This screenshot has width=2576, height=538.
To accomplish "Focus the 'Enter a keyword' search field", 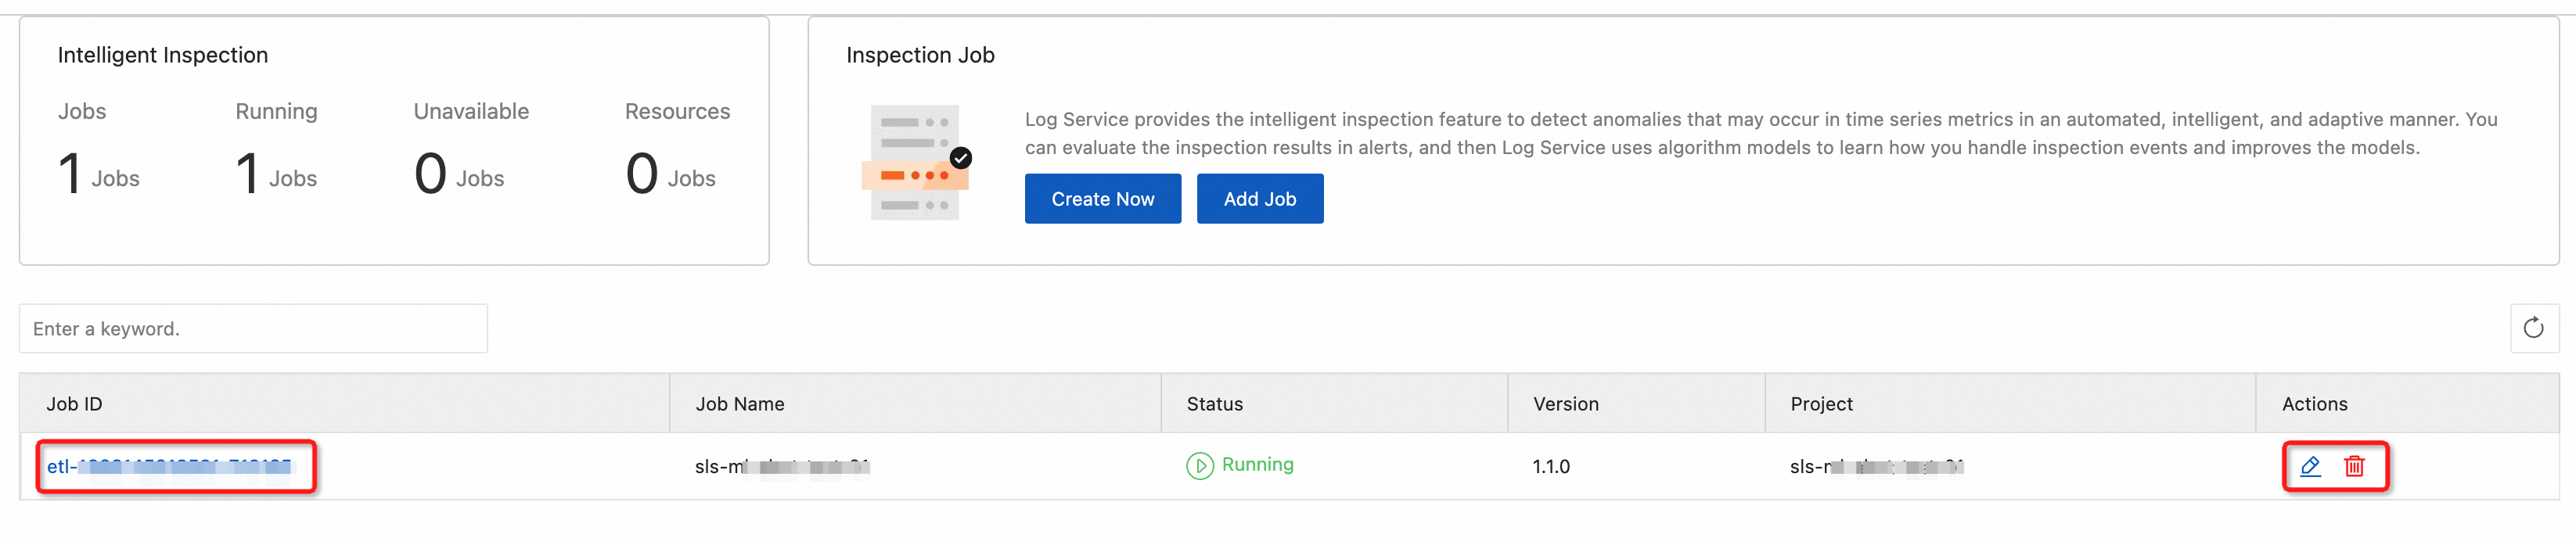I will click(x=253, y=329).
